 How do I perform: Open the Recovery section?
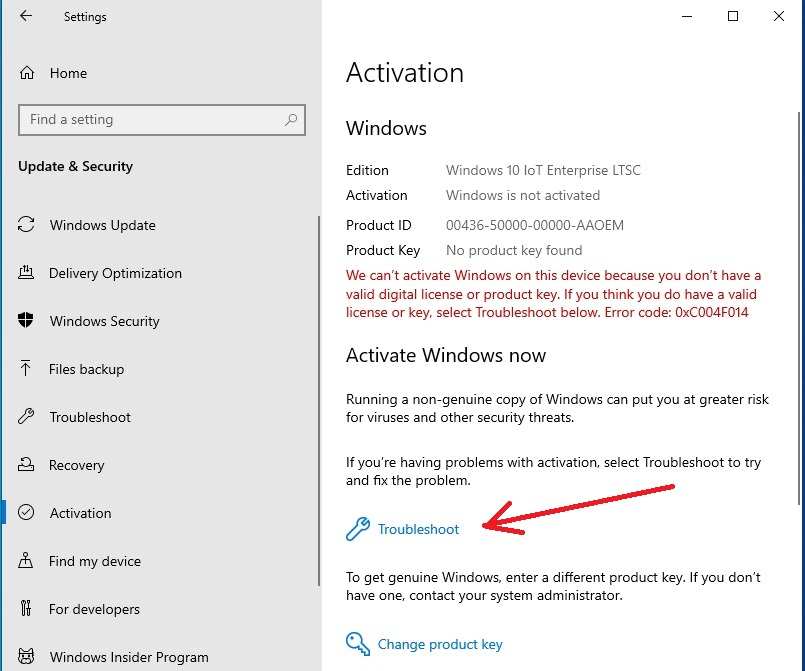pos(77,465)
